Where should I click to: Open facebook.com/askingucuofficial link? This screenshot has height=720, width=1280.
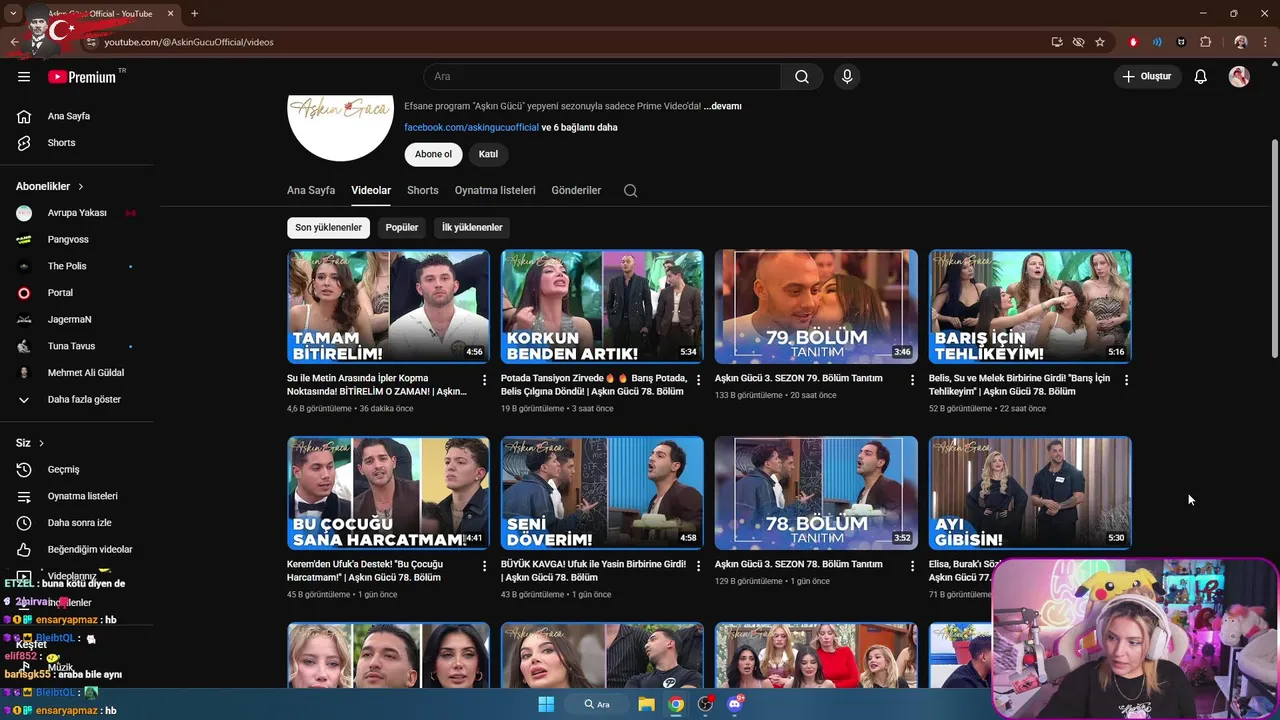coord(471,127)
